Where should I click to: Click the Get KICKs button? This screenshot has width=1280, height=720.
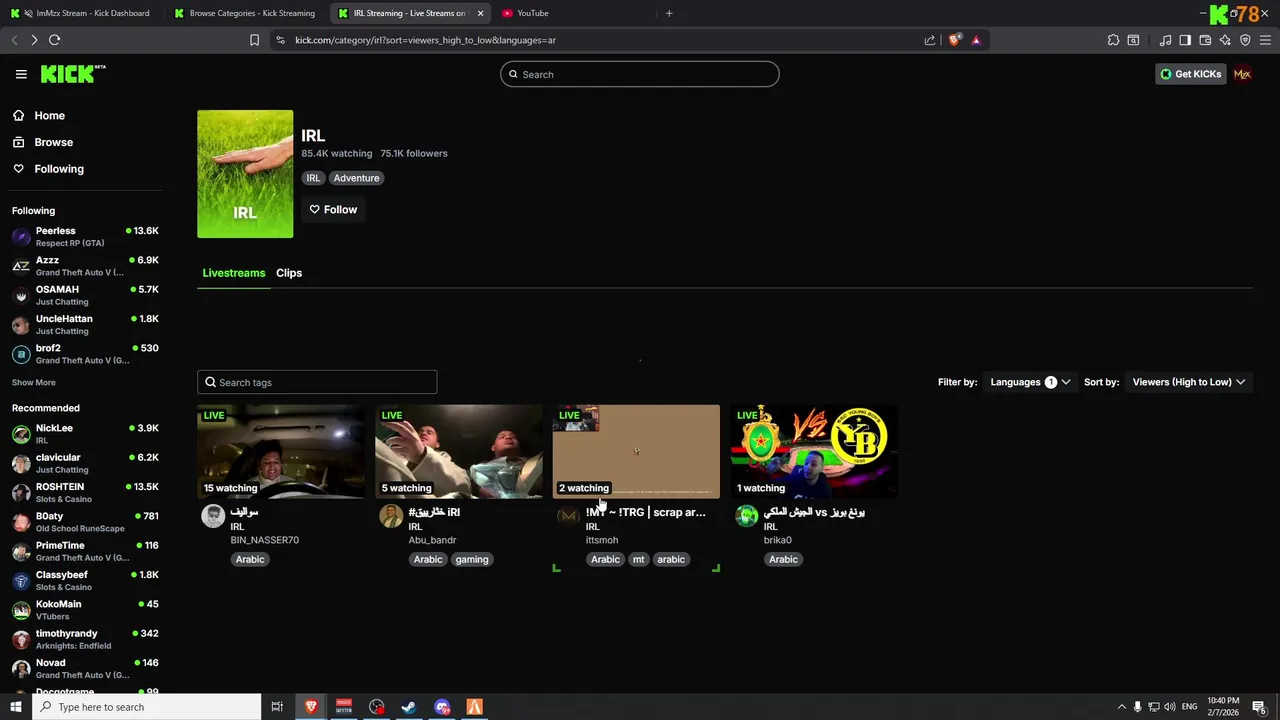[1190, 74]
